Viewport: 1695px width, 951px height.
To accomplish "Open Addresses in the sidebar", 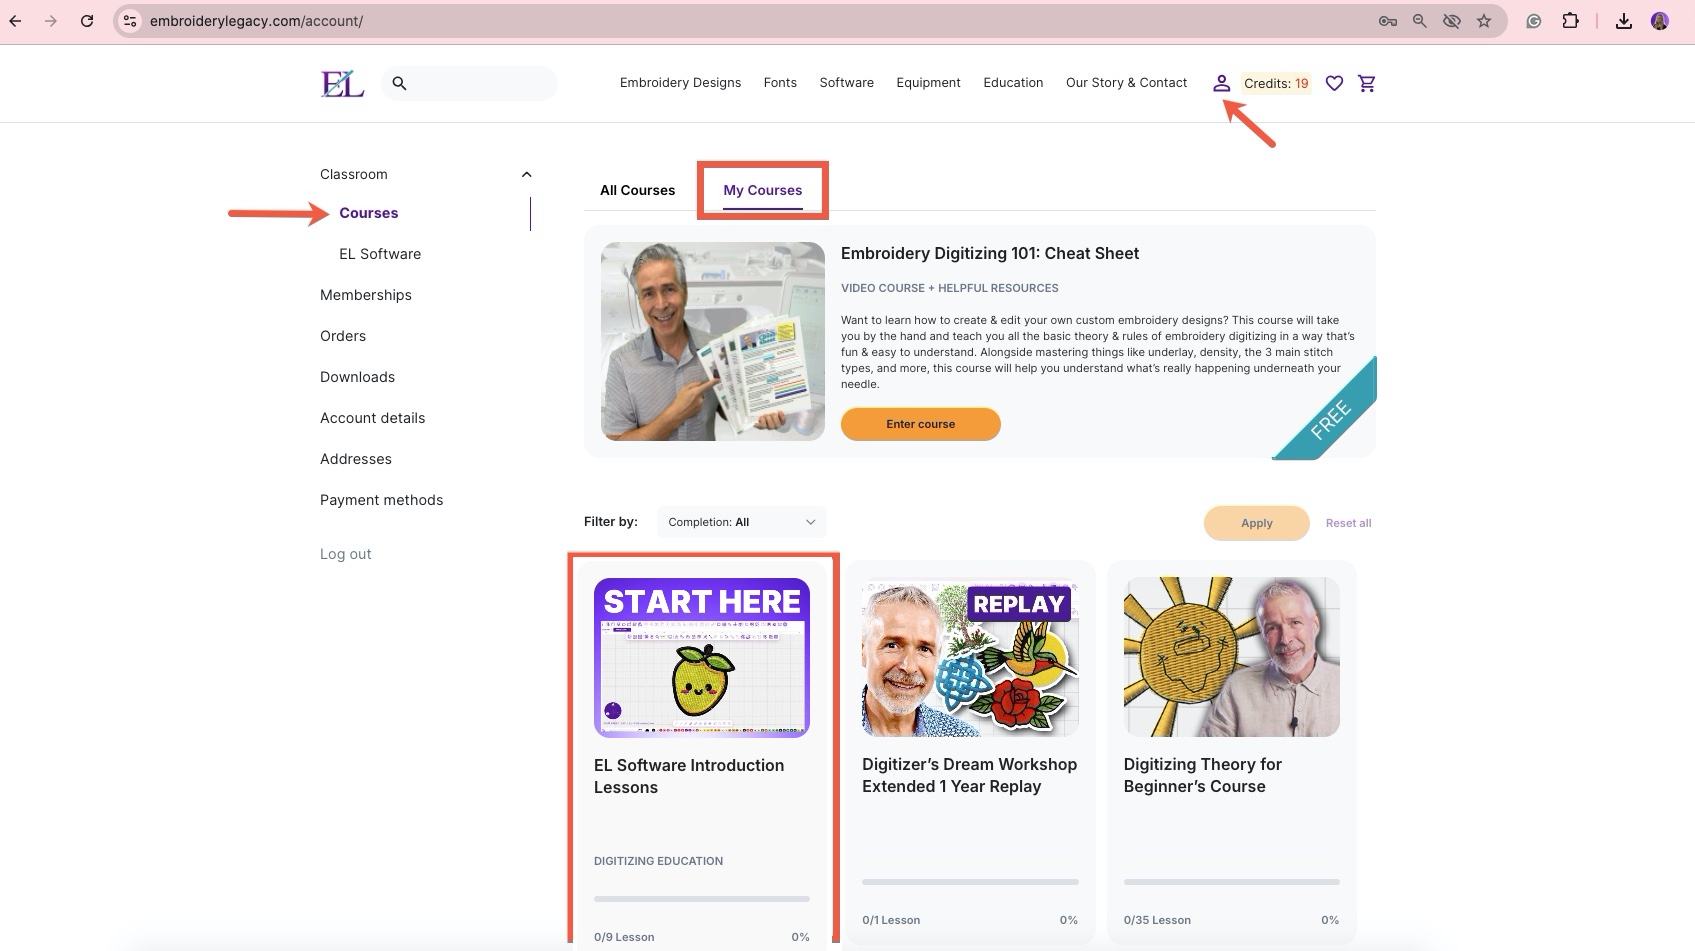I will [x=356, y=459].
